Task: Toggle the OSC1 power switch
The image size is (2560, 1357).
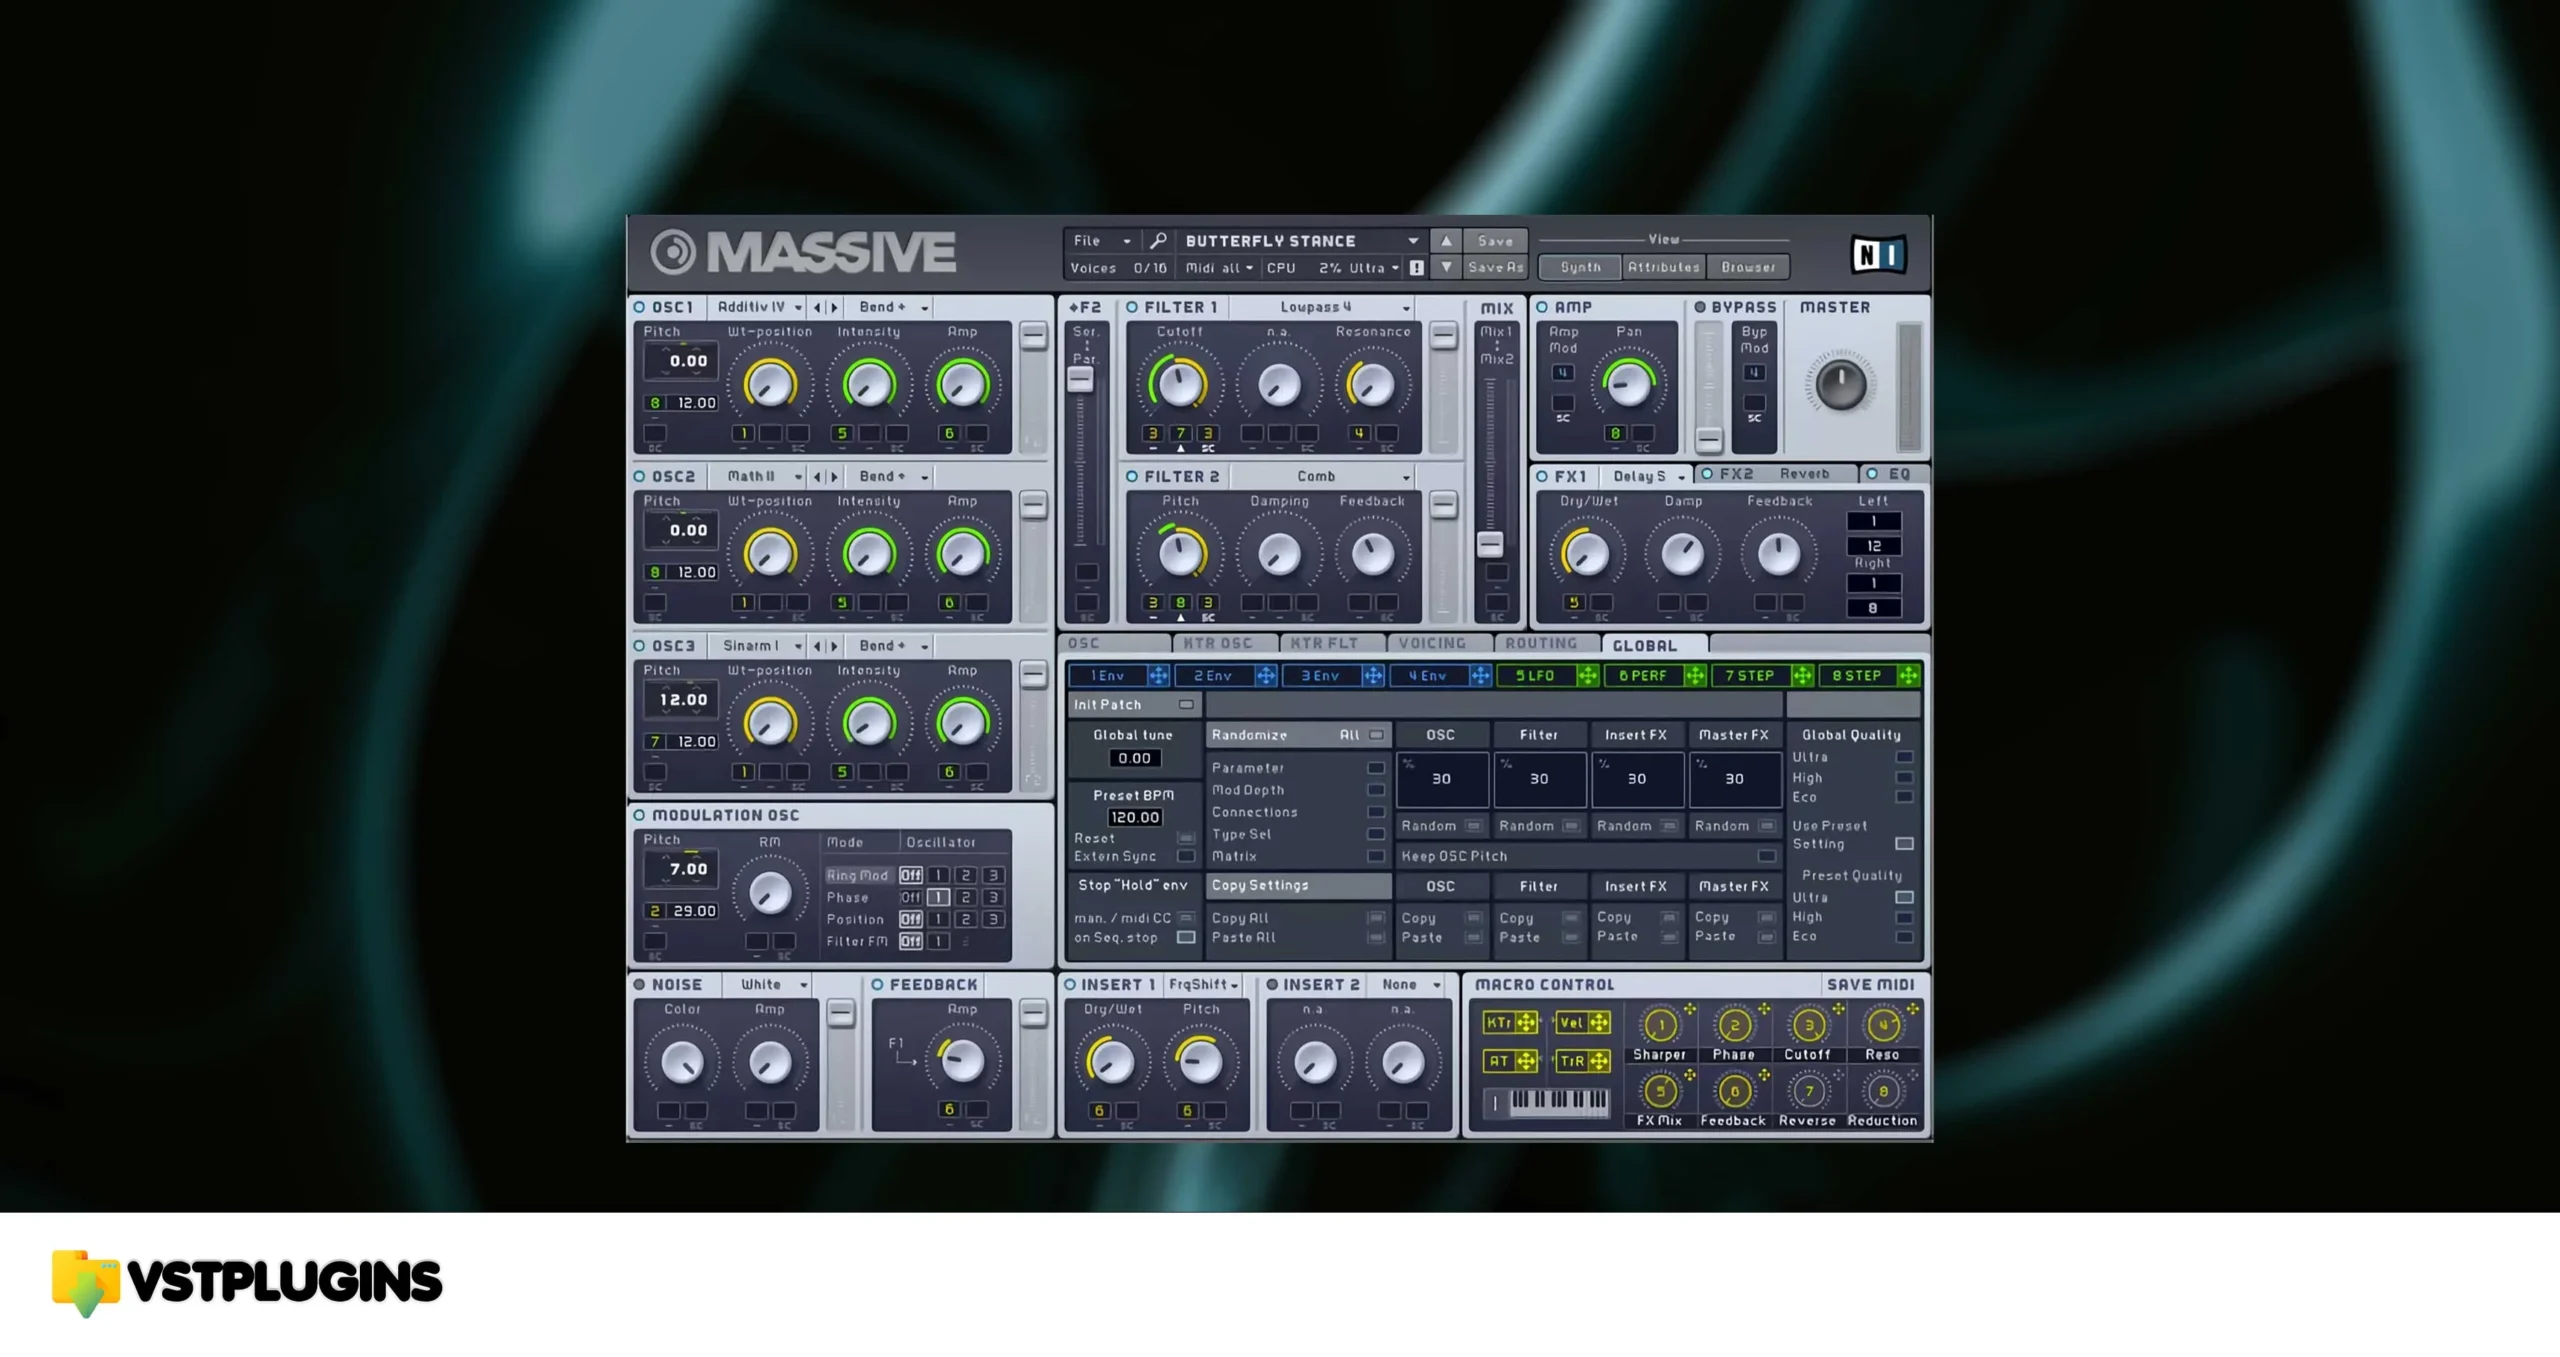Action: click(640, 308)
